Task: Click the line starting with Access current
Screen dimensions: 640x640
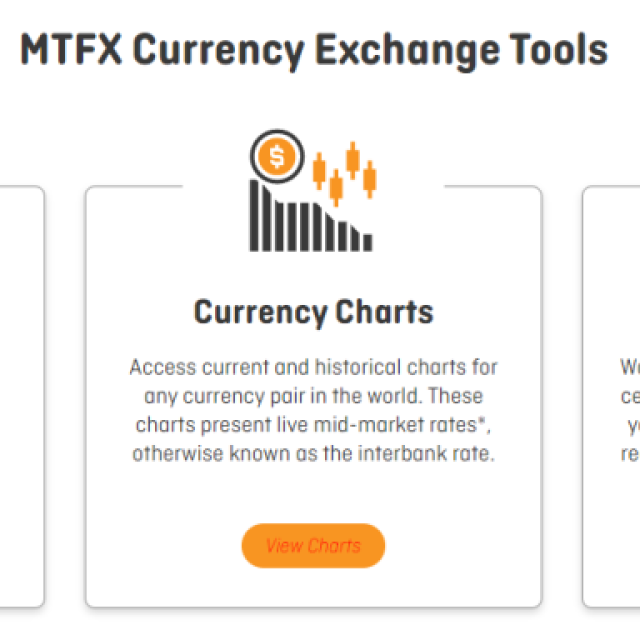Action: (313, 367)
